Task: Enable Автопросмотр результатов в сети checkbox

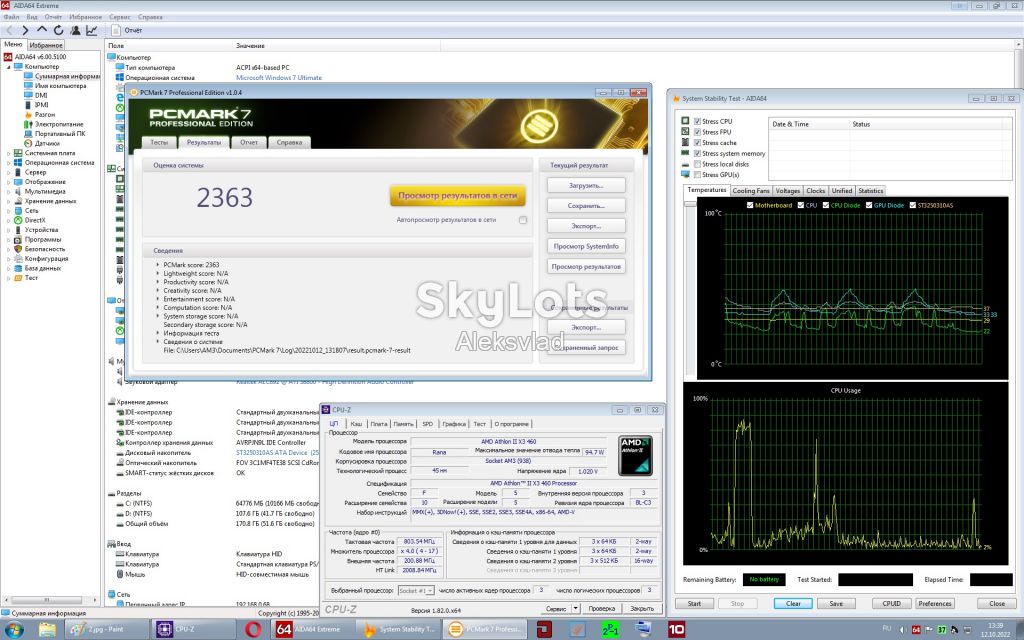Action: (x=522, y=220)
